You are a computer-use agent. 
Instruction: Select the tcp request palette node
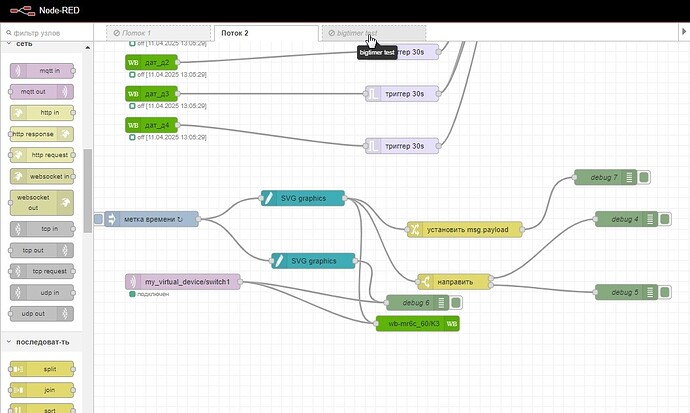(42, 271)
